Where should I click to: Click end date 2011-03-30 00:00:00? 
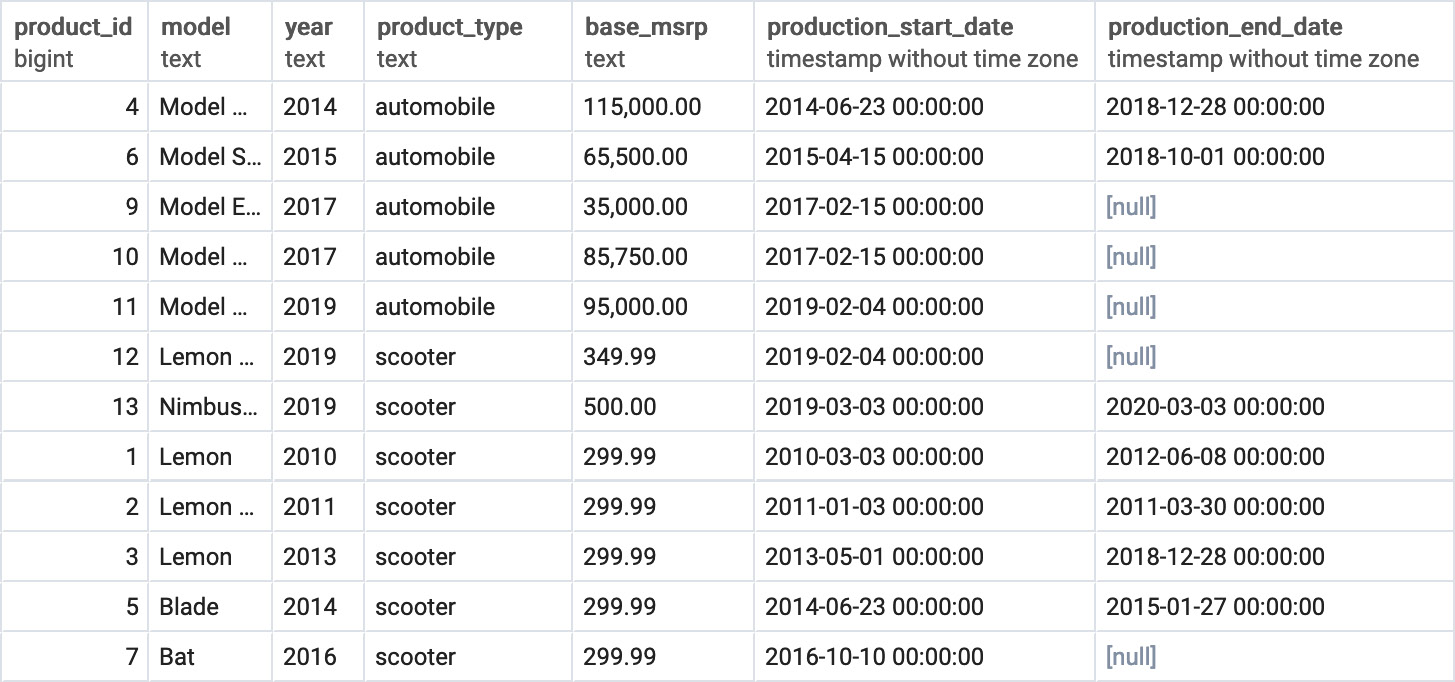click(x=1275, y=506)
